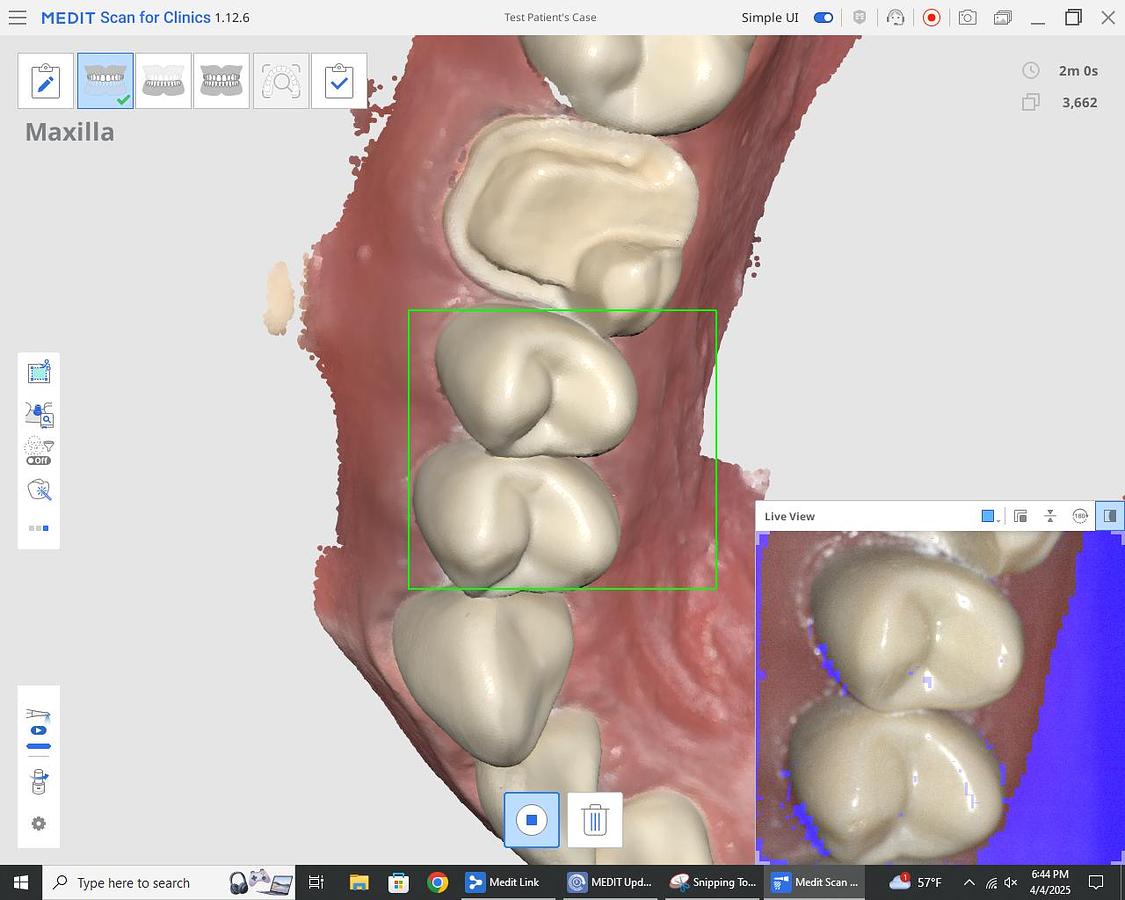Open the scan data review tool
1125x900 pixels.
coord(39,413)
